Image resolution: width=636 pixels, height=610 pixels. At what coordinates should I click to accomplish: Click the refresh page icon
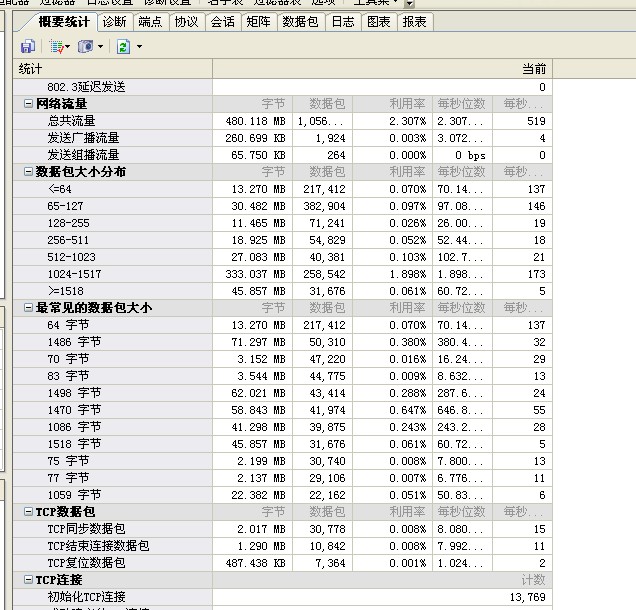pos(123,47)
